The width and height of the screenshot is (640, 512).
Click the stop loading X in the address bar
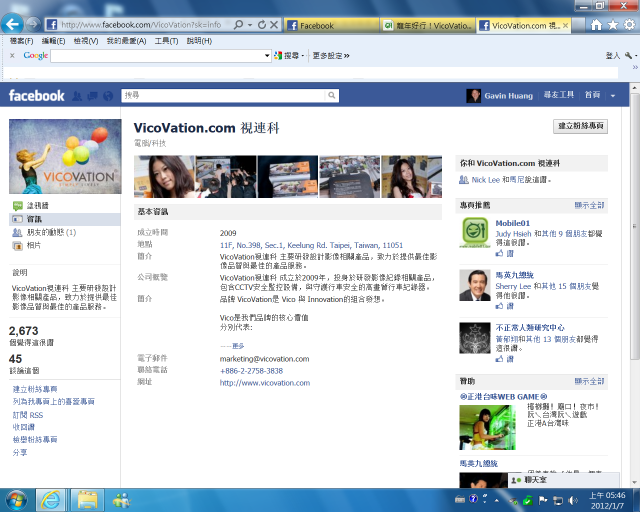(274, 25)
